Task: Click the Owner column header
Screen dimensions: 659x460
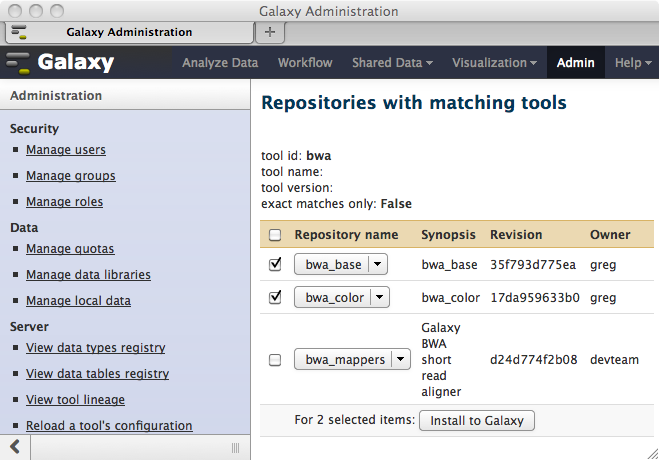Action: tap(610, 234)
